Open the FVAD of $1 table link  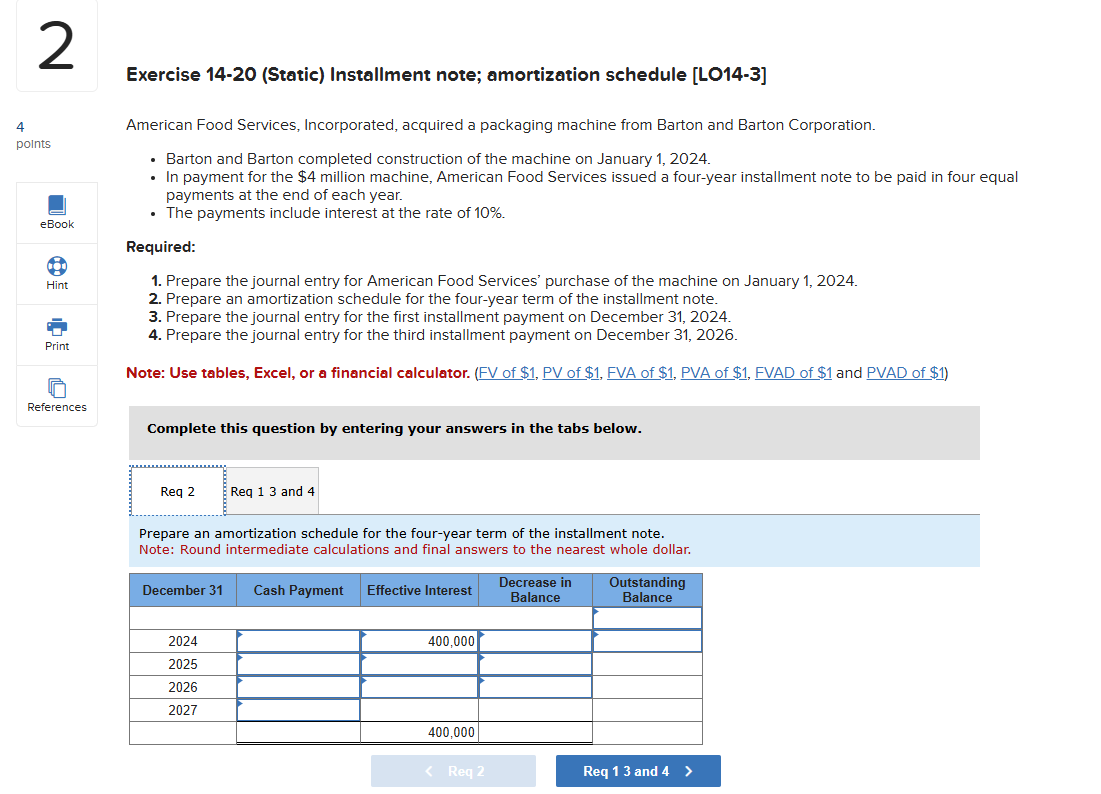pos(793,372)
